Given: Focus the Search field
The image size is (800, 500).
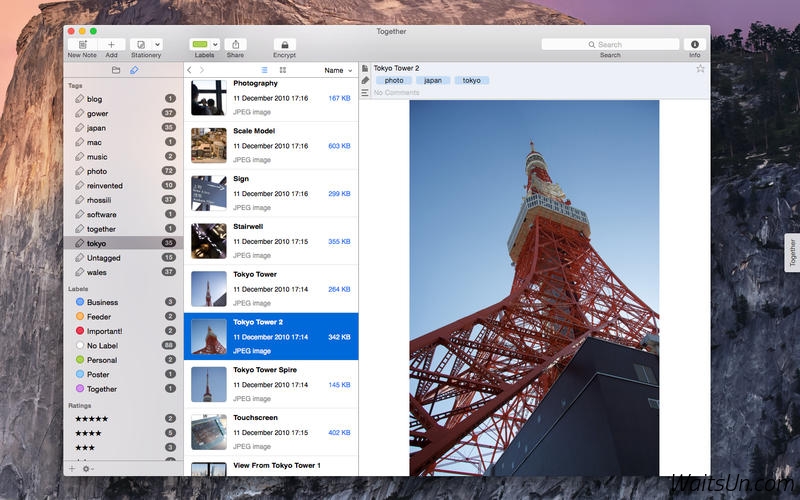Looking at the screenshot, I should (610, 44).
